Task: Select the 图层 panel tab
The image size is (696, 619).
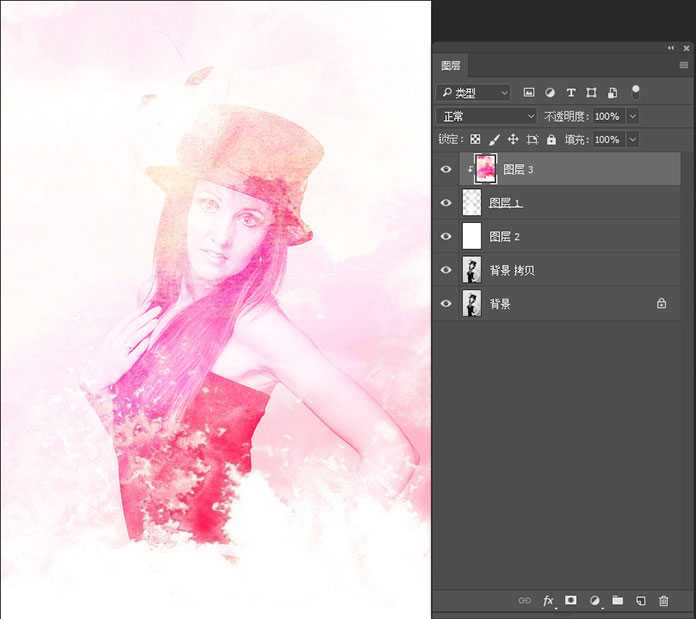Action: [451, 66]
